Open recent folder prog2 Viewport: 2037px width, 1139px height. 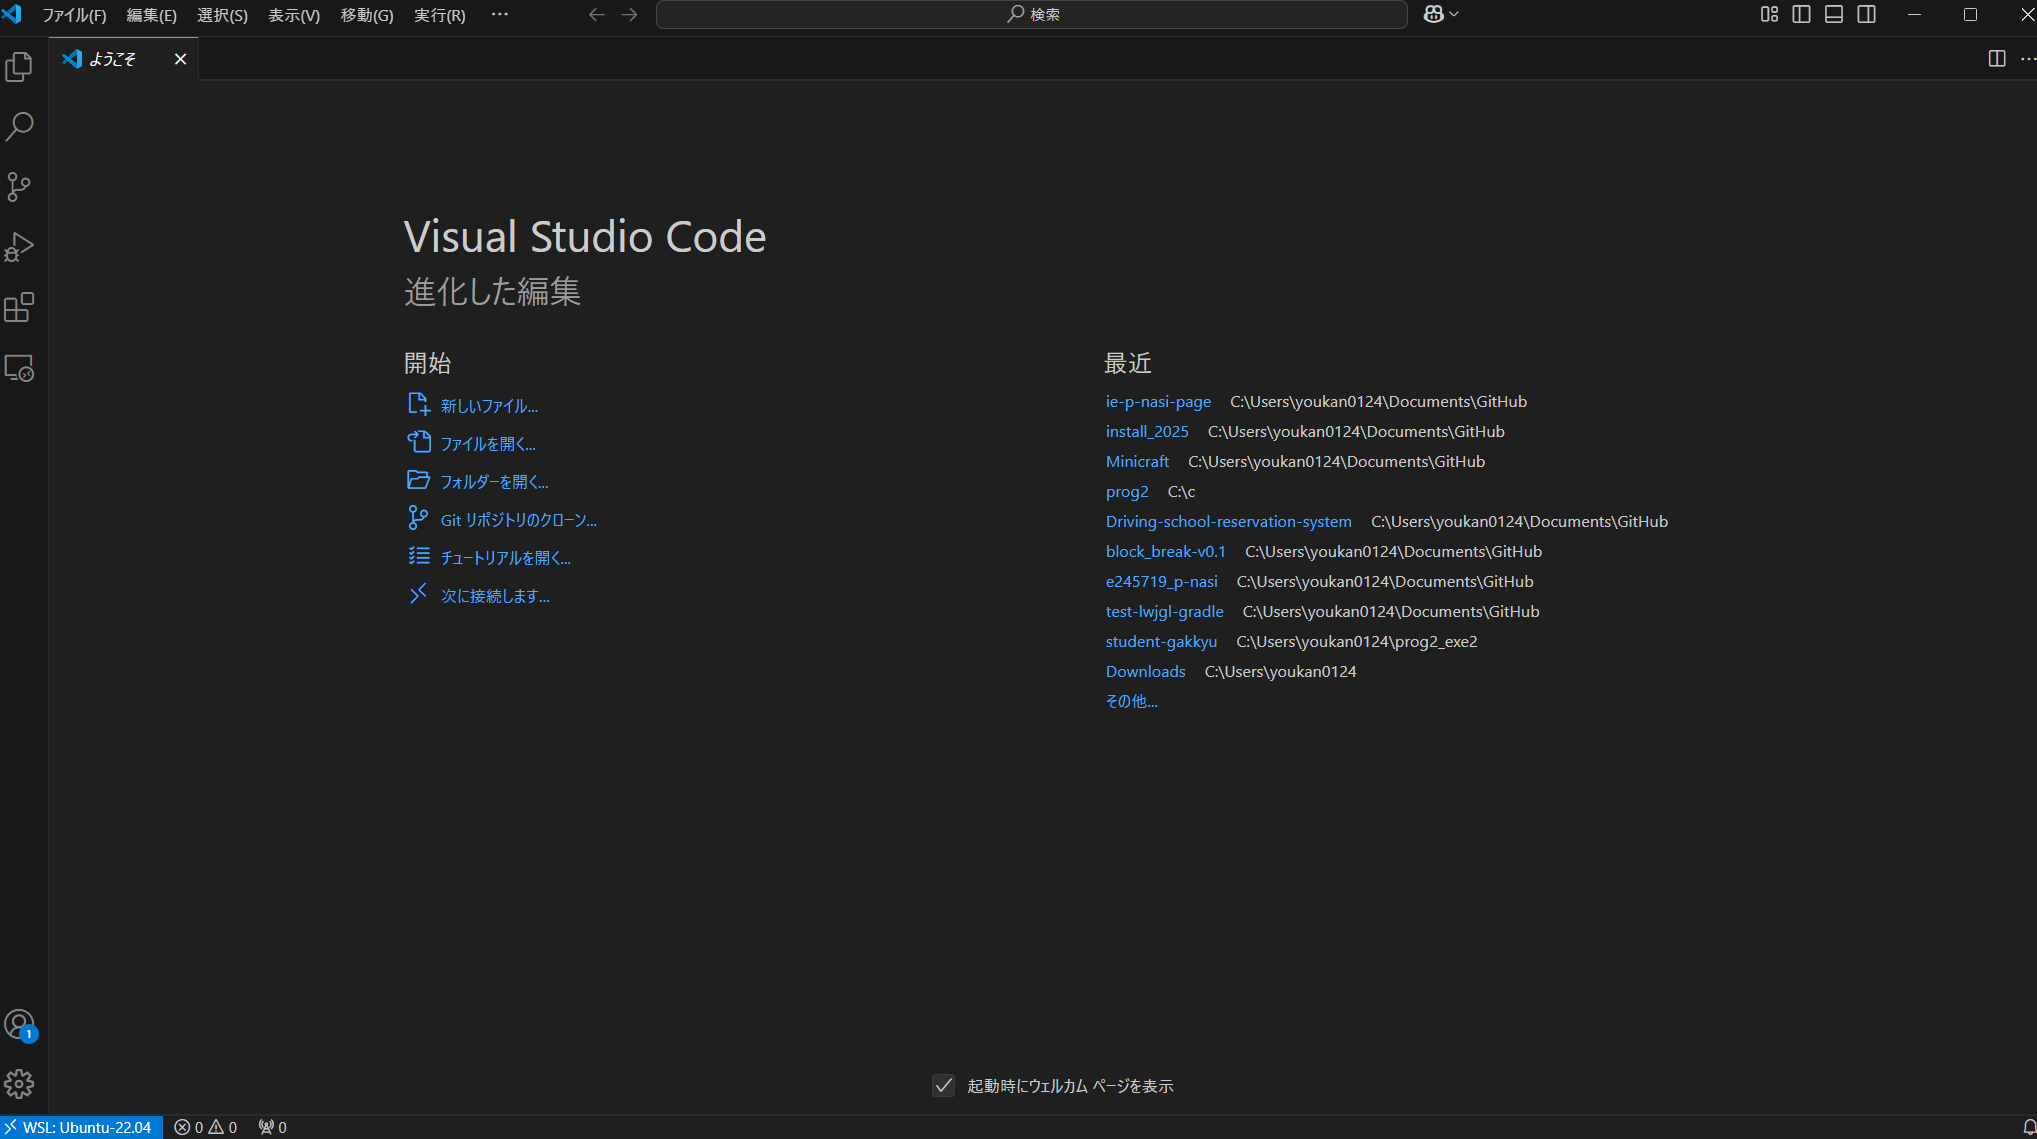(x=1127, y=491)
